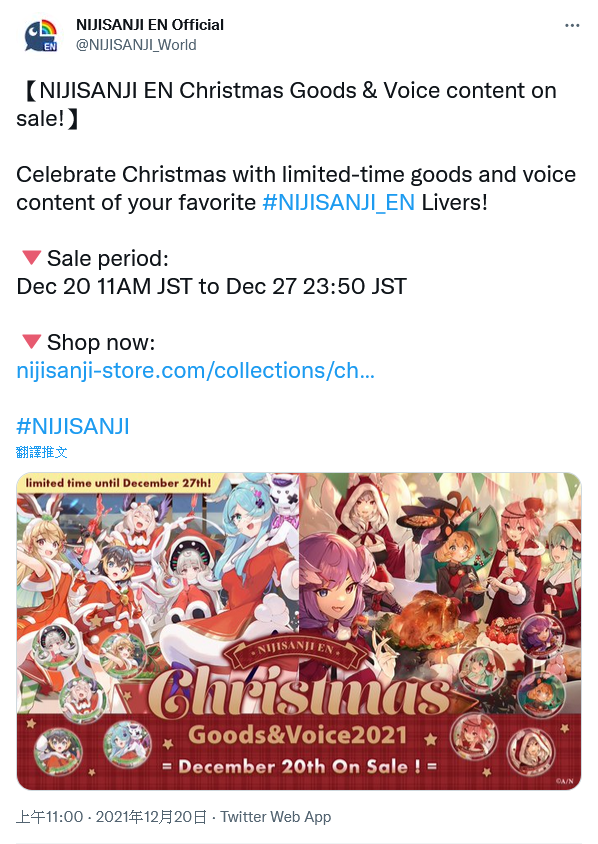Open the NIJISANJI EN profile avatar
Screen dimensions: 598x844
coord(41,36)
